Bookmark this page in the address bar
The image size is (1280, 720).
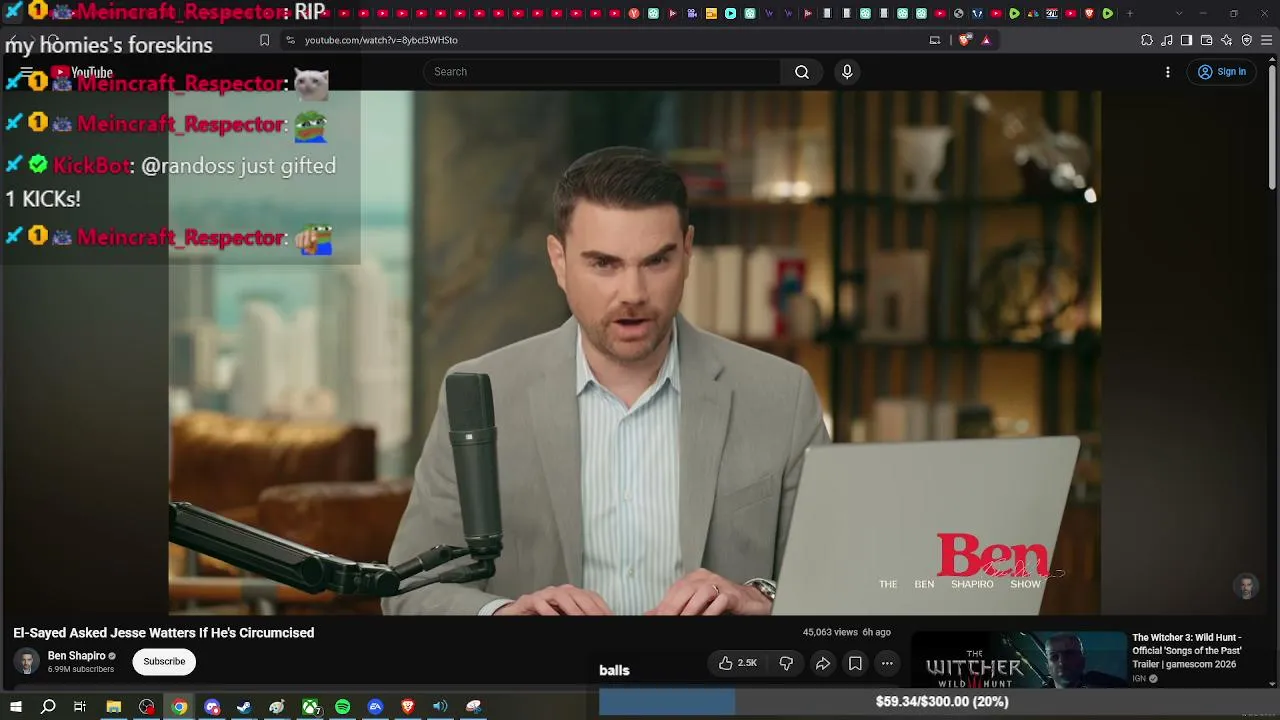click(x=264, y=40)
